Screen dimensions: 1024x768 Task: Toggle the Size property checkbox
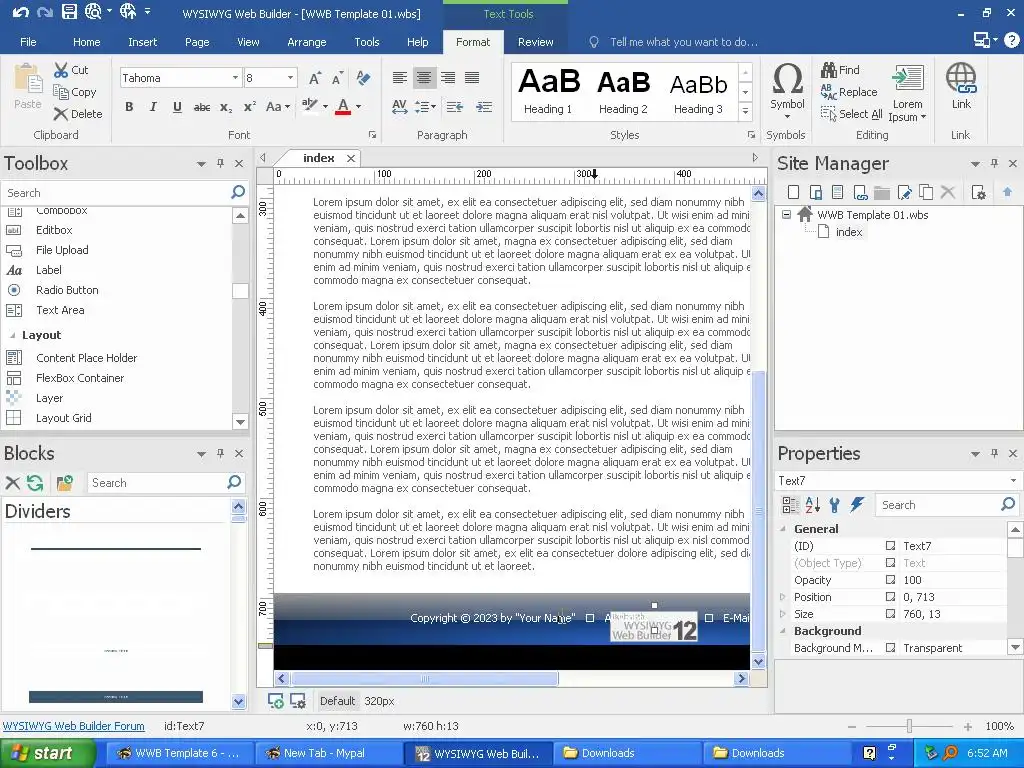pyautogui.click(x=890, y=613)
